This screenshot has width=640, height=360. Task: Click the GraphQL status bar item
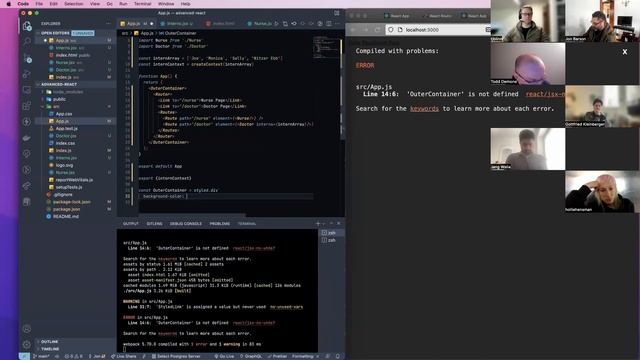[251, 356]
